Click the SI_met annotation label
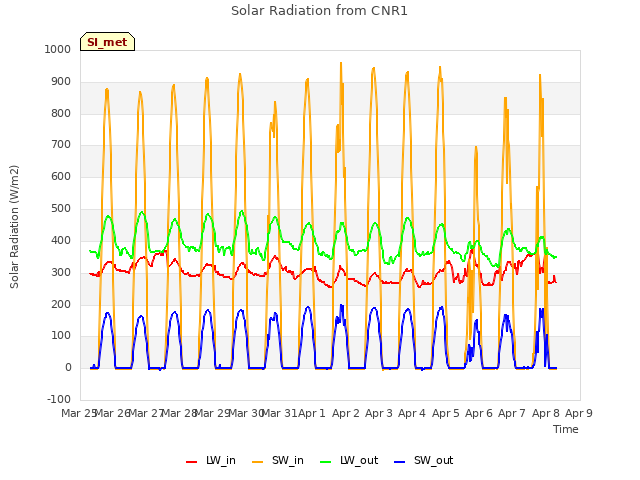The image size is (640, 480). tap(107, 42)
